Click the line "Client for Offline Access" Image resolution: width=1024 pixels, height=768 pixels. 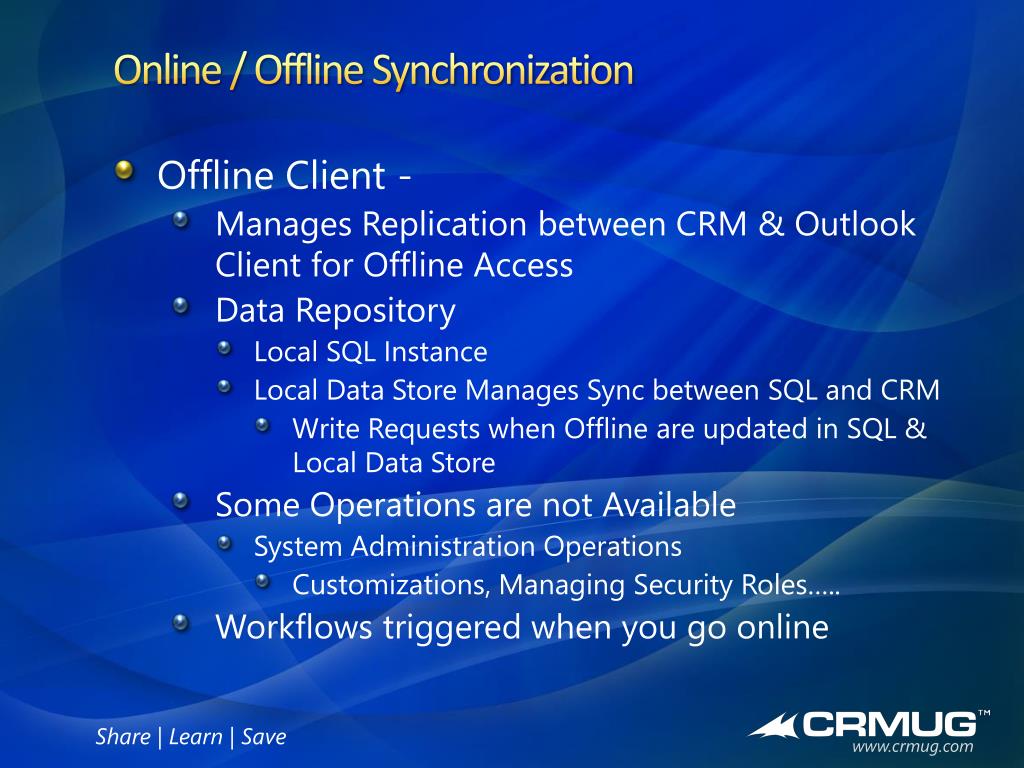point(394,264)
